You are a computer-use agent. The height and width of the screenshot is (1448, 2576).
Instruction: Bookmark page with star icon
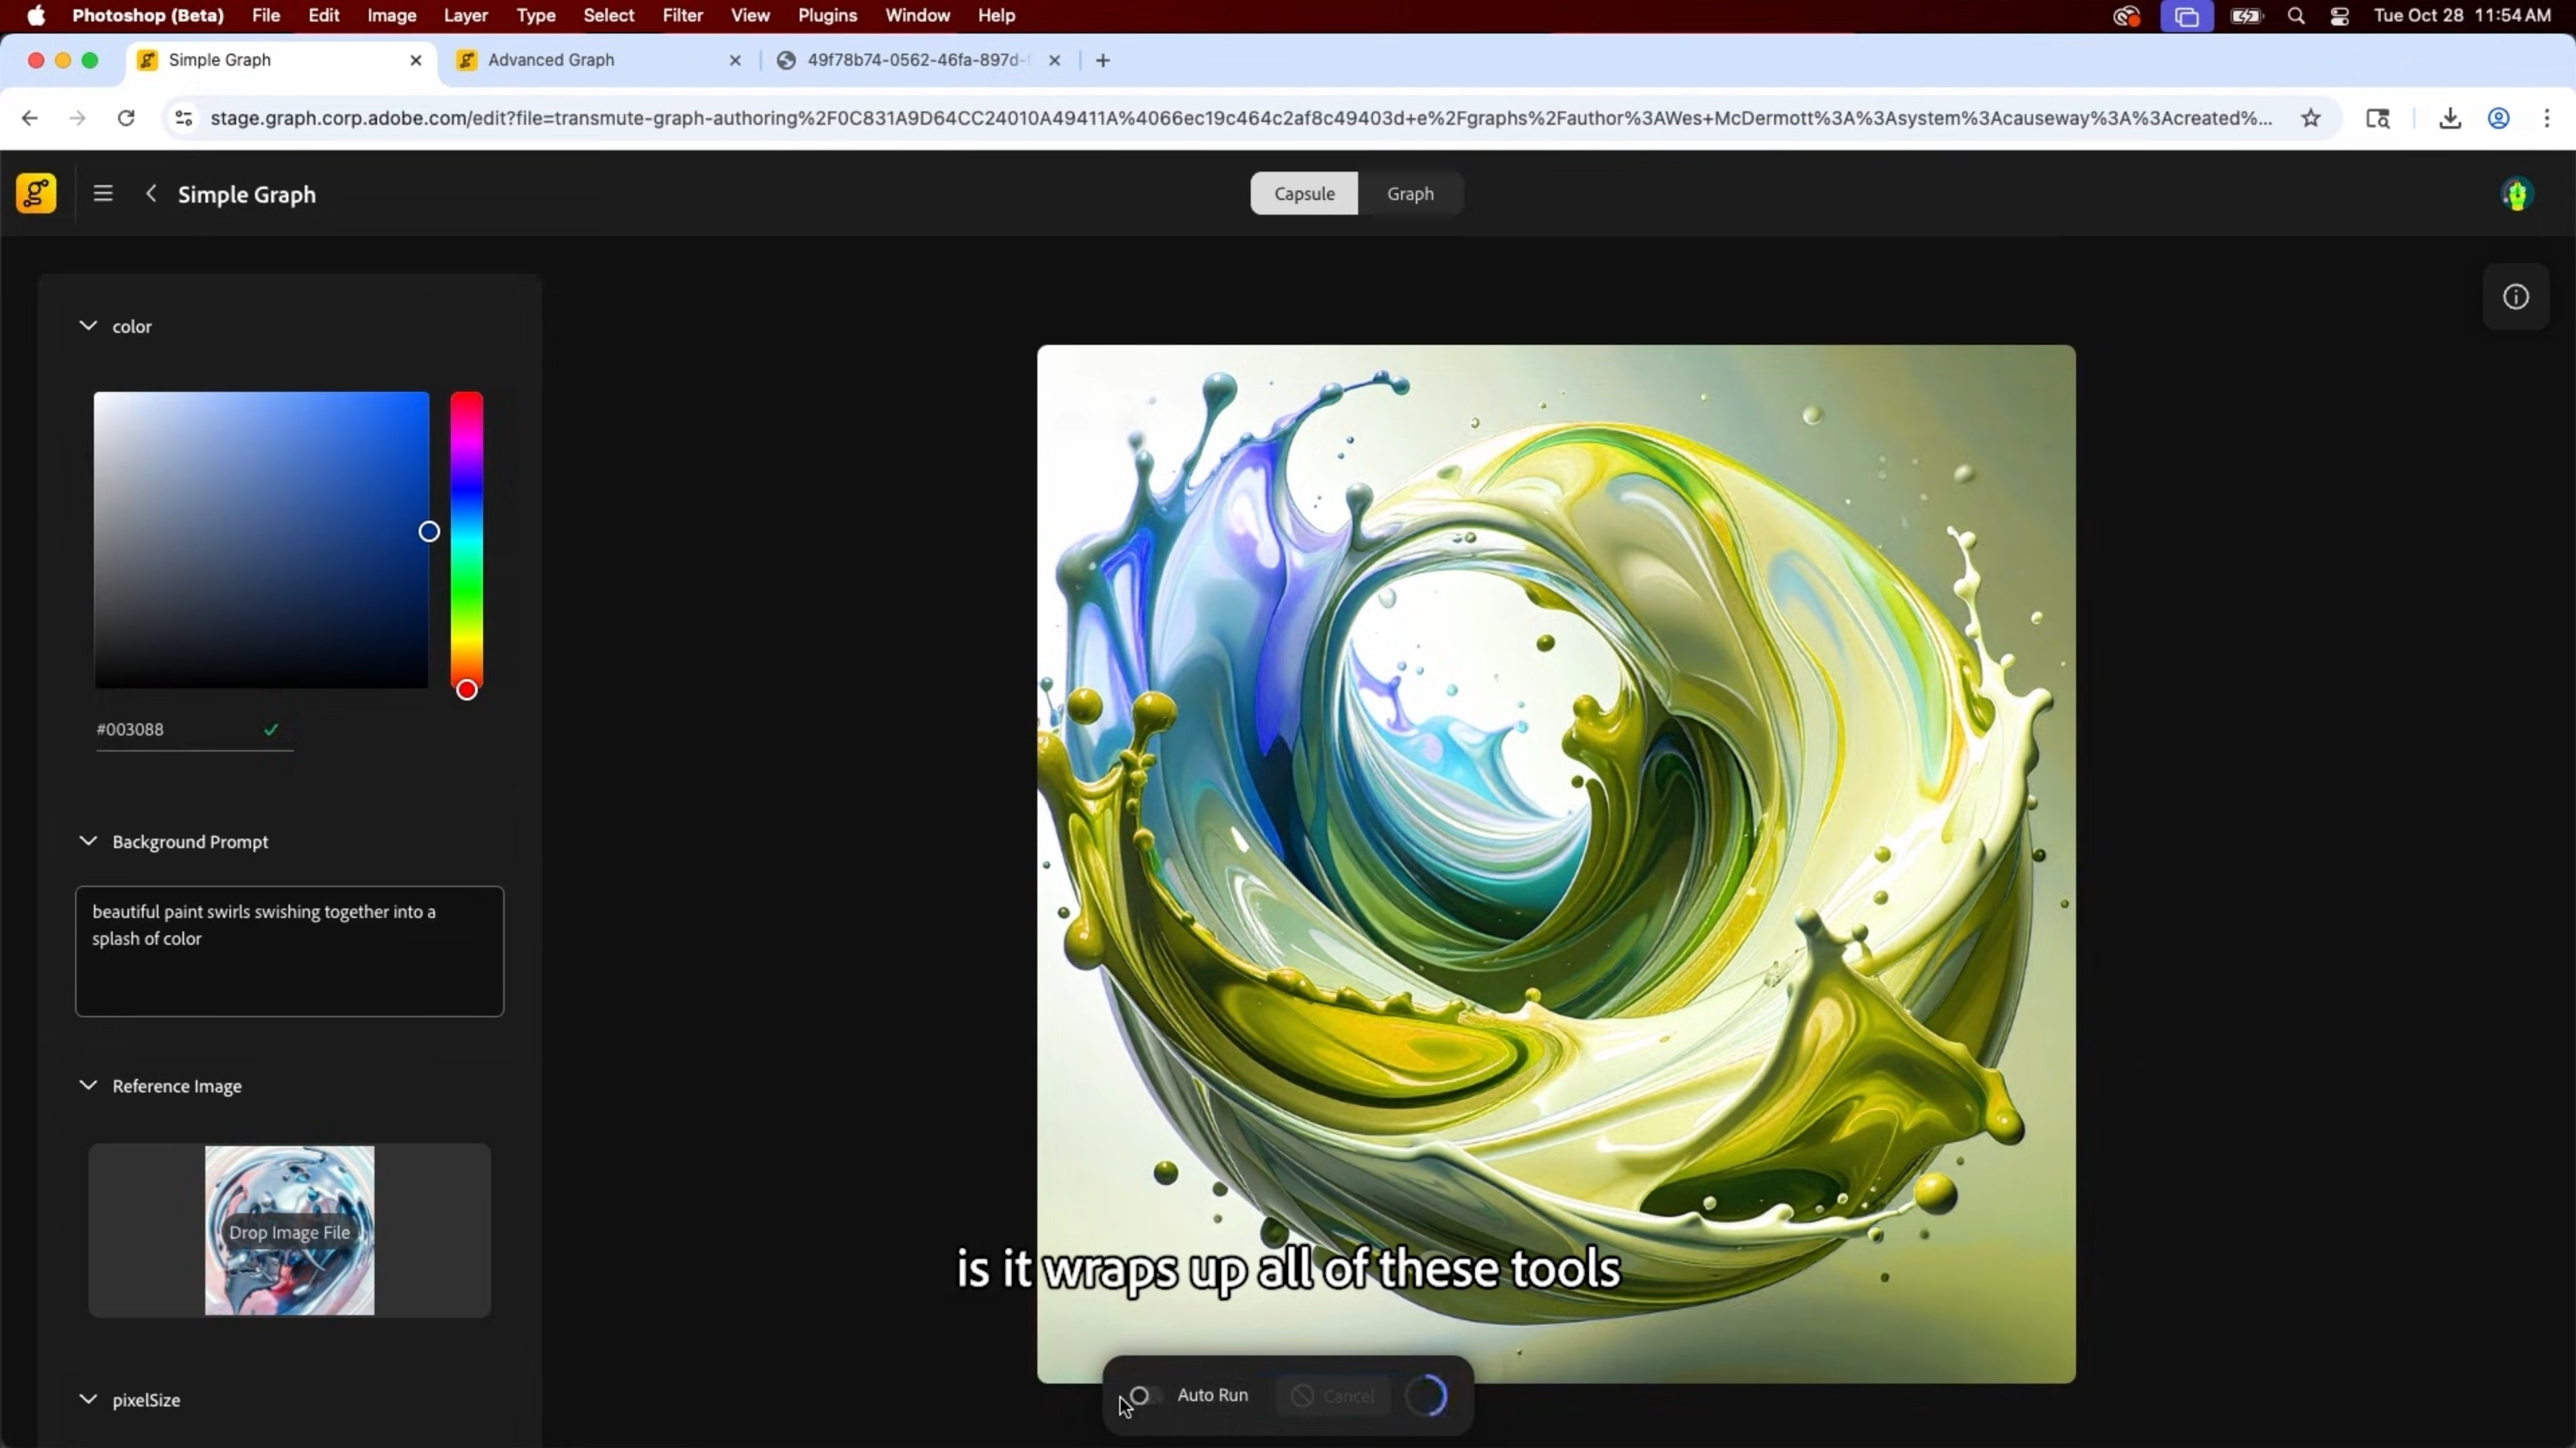coord(2311,118)
